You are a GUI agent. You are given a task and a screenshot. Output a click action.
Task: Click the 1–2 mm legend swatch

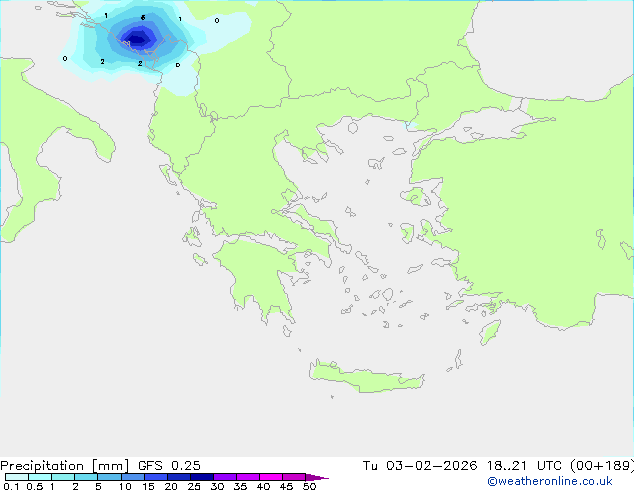63,477
